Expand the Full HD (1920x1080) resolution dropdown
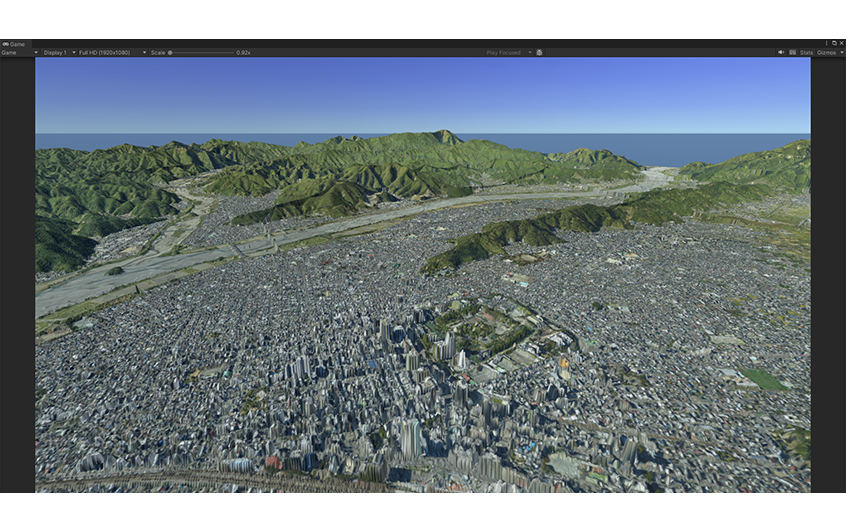This screenshot has width=846, height=532. 112,53
